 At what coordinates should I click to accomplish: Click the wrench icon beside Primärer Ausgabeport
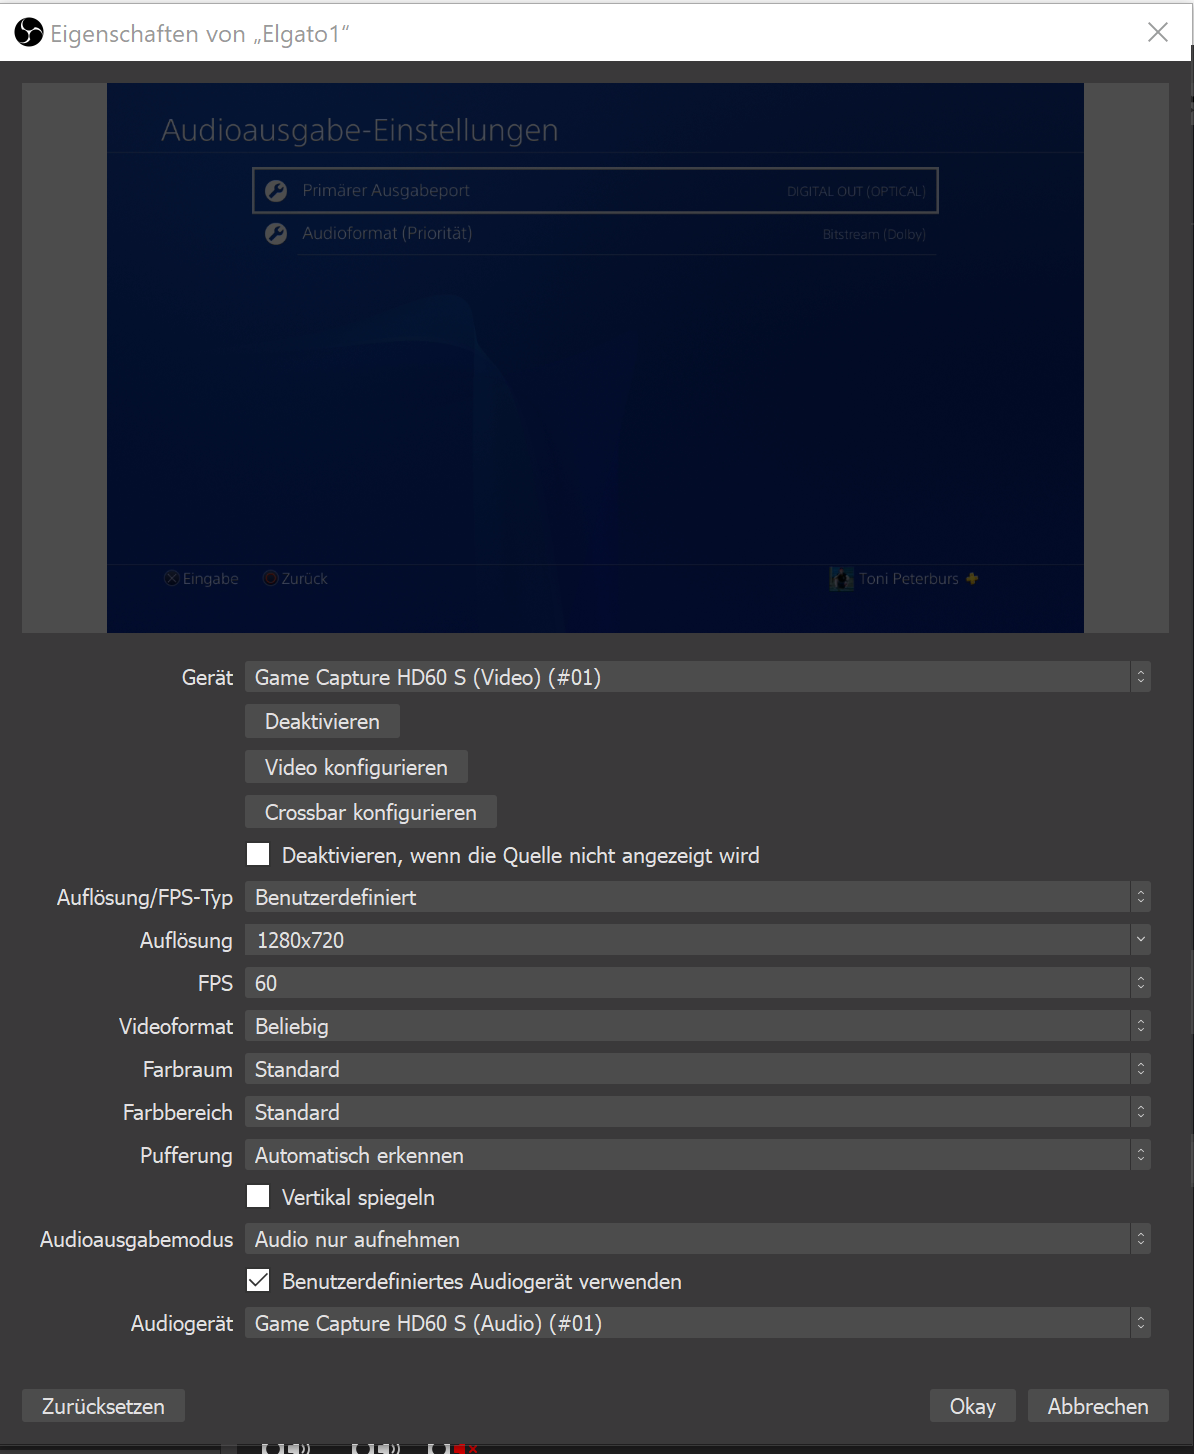(x=276, y=191)
